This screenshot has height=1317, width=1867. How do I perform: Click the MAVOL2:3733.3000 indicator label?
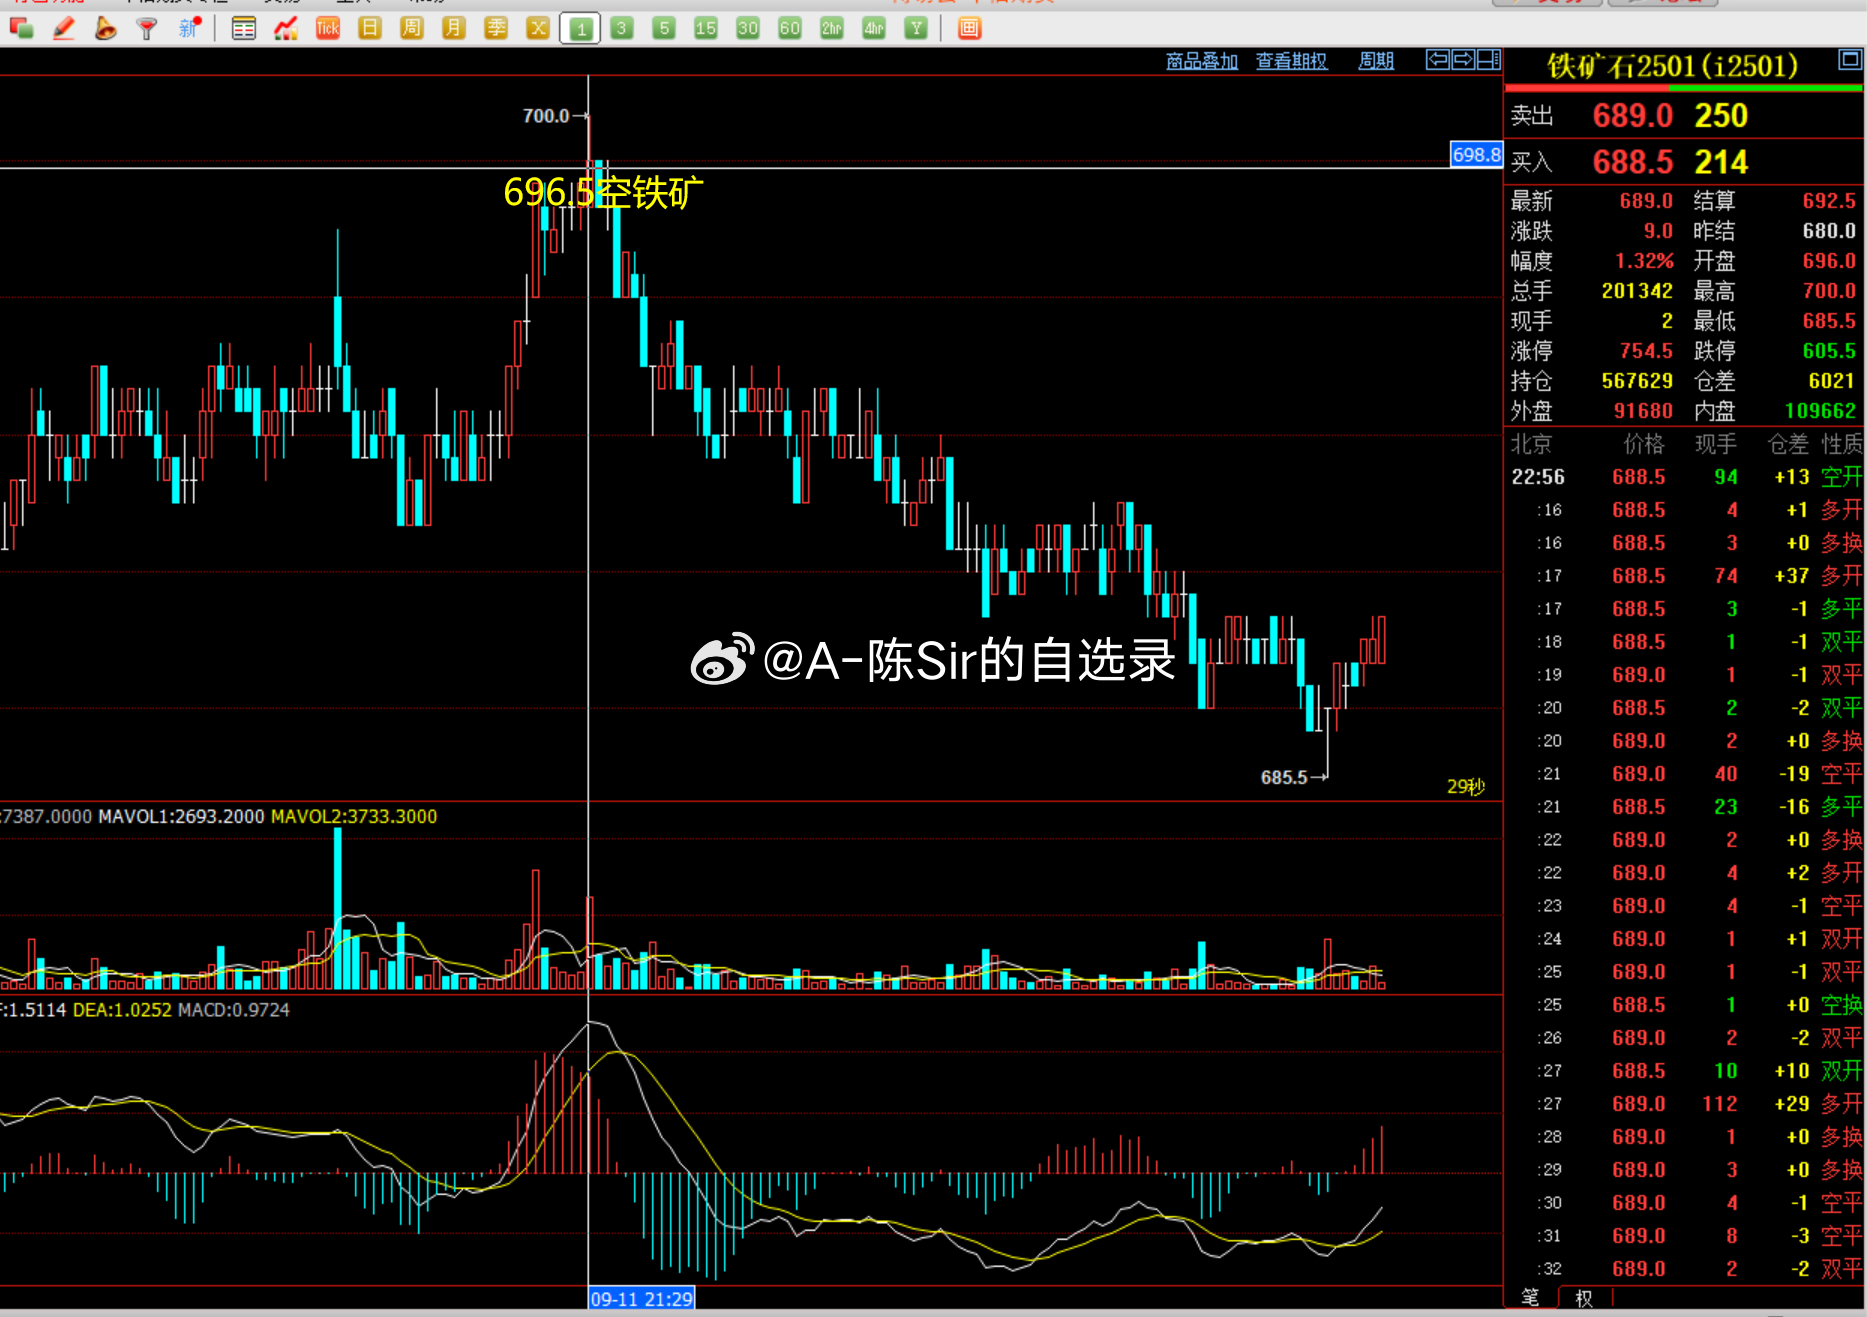(354, 816)
